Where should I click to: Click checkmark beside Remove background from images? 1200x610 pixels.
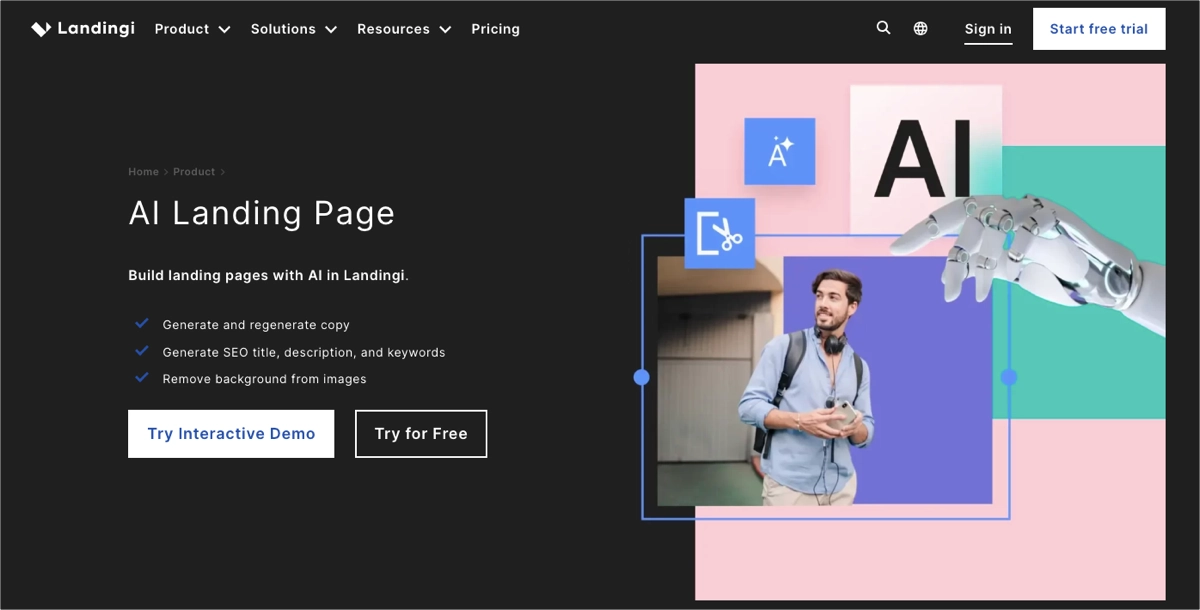click(142, 377)
